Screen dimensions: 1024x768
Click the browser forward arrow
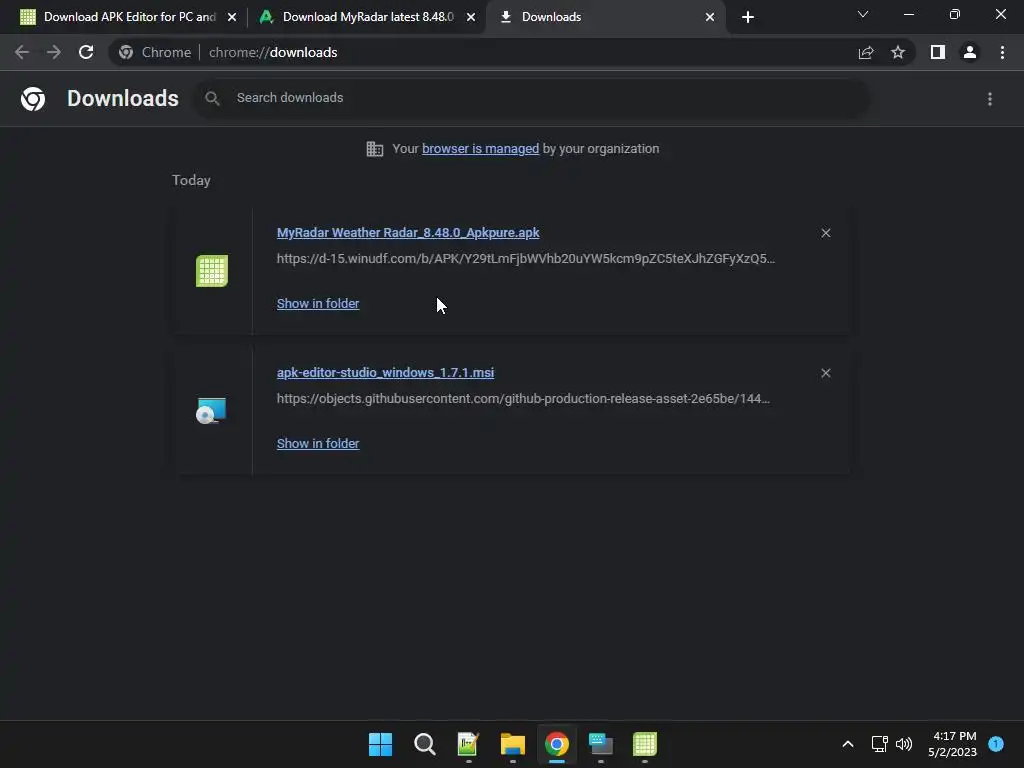coord(54,52)
